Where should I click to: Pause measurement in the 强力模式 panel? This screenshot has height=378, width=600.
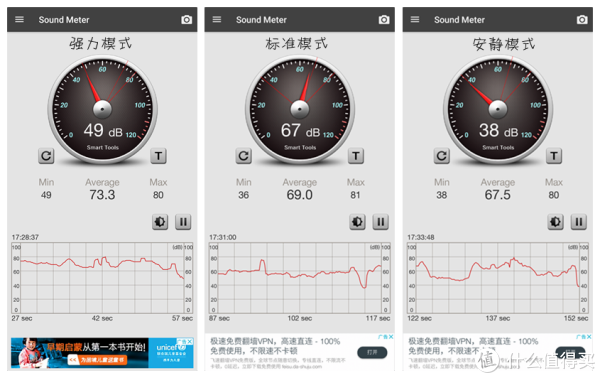click(183, 222)
